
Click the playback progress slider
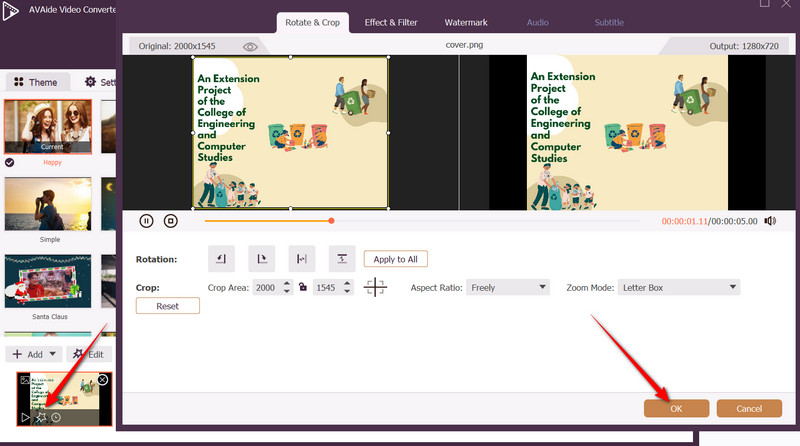pos(420,221)
